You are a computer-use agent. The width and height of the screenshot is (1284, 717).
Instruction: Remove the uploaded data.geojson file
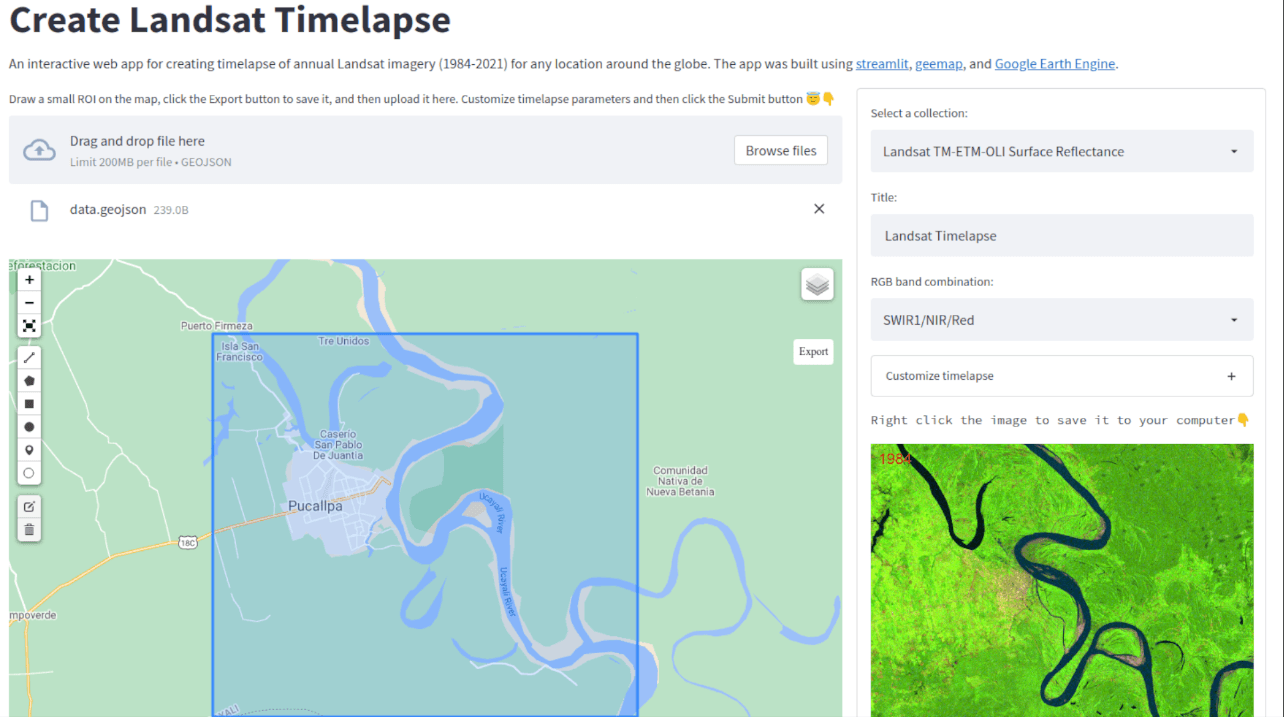819,208
